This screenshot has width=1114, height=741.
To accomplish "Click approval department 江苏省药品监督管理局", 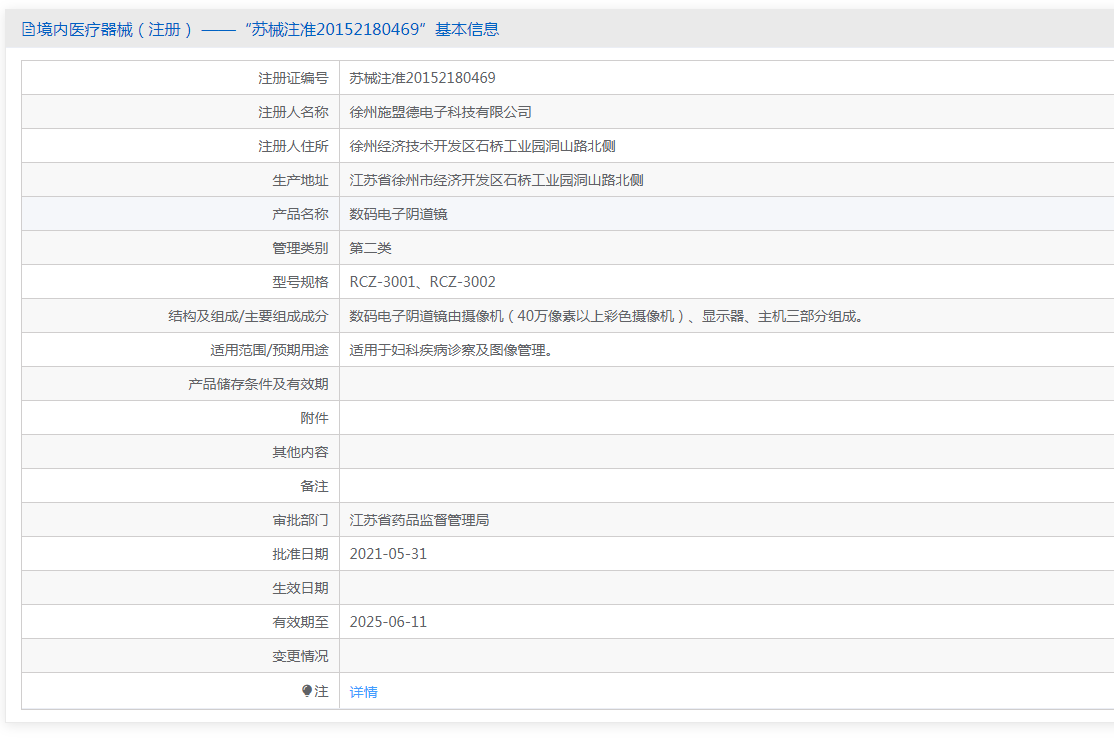I will (419, 520).
